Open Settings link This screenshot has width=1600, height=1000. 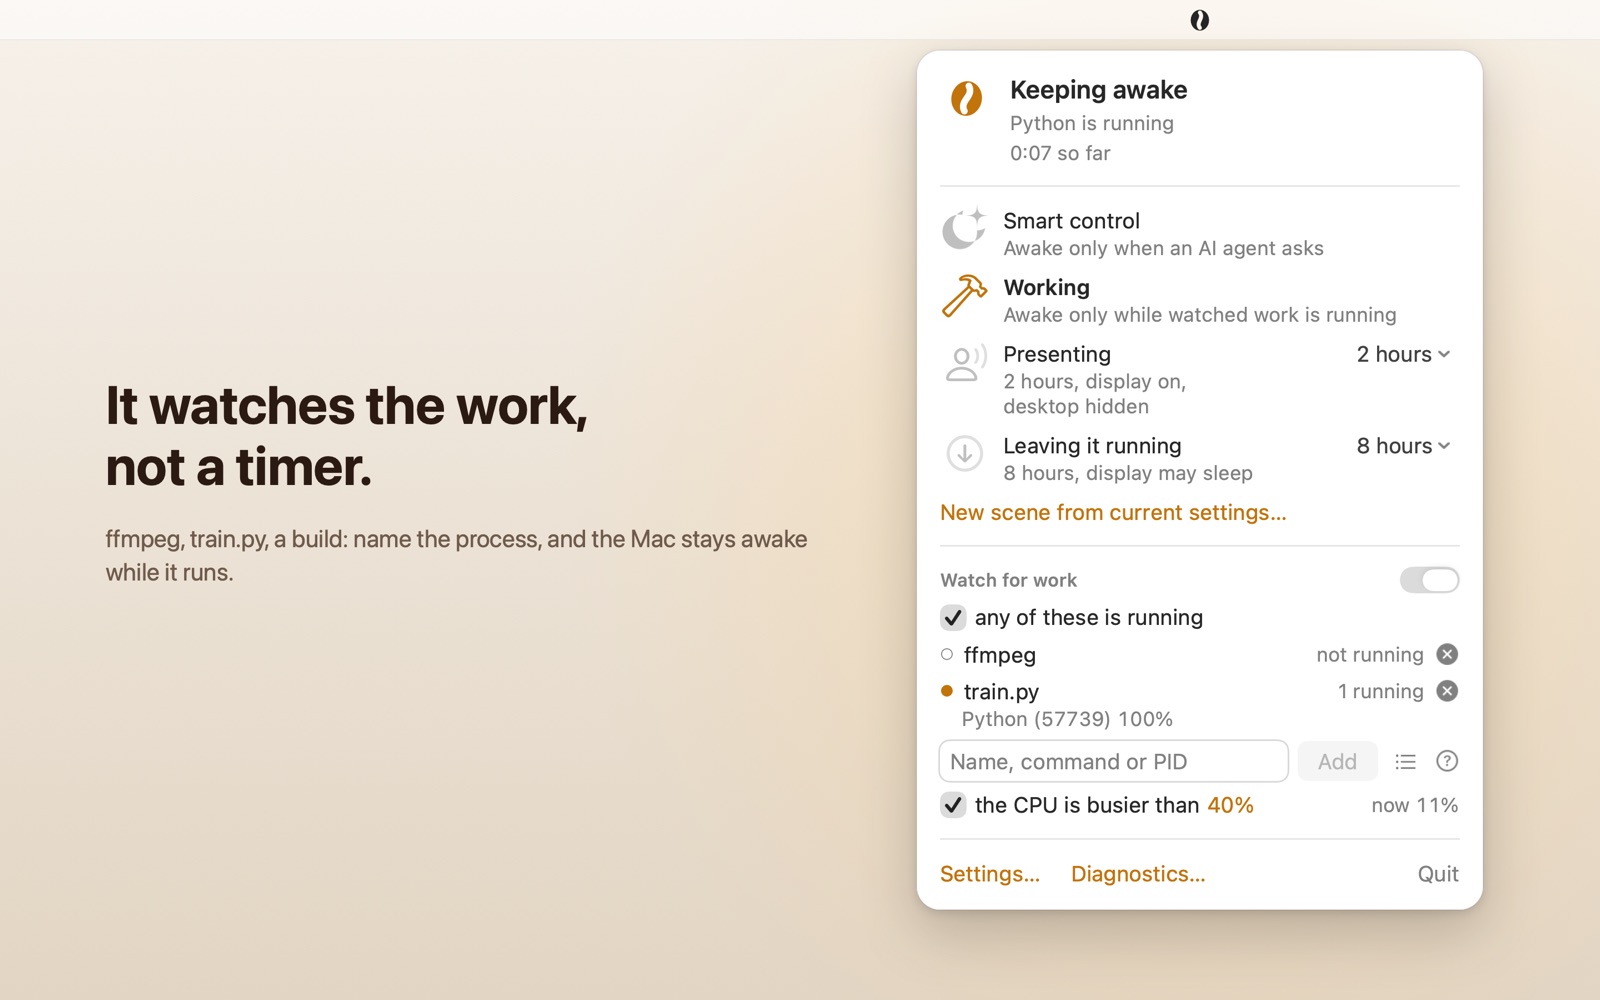click(990, 874)
